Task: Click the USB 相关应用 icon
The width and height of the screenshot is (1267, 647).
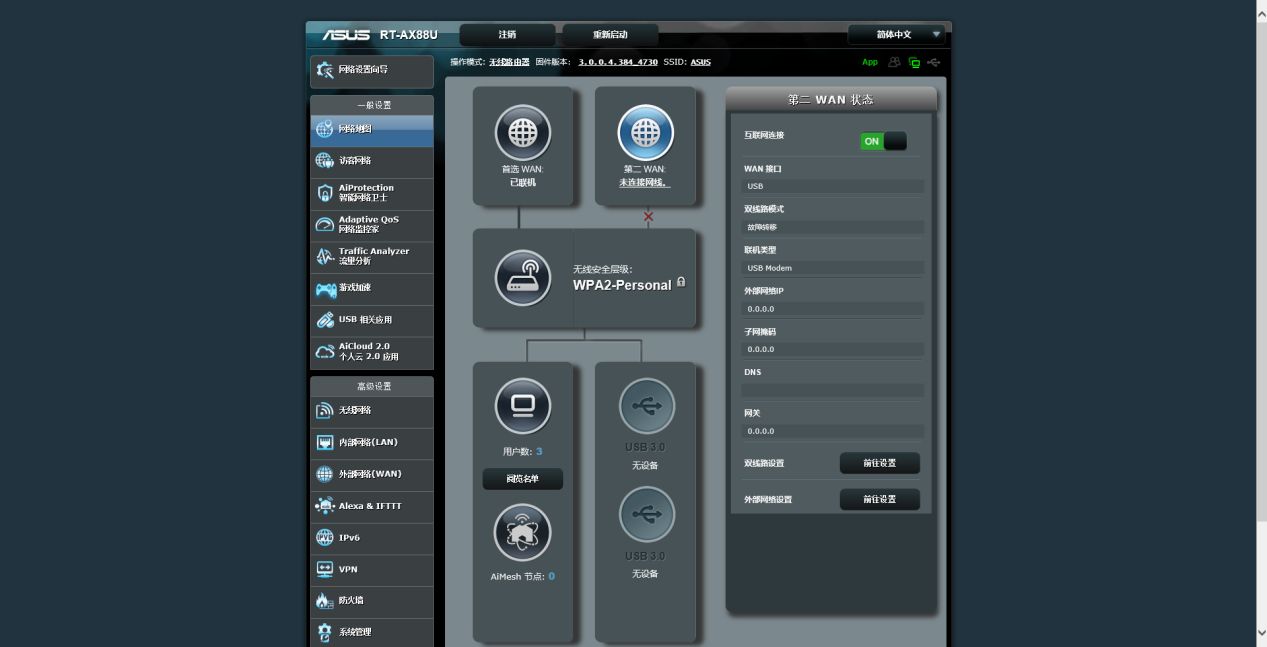Action: point(325,321)
